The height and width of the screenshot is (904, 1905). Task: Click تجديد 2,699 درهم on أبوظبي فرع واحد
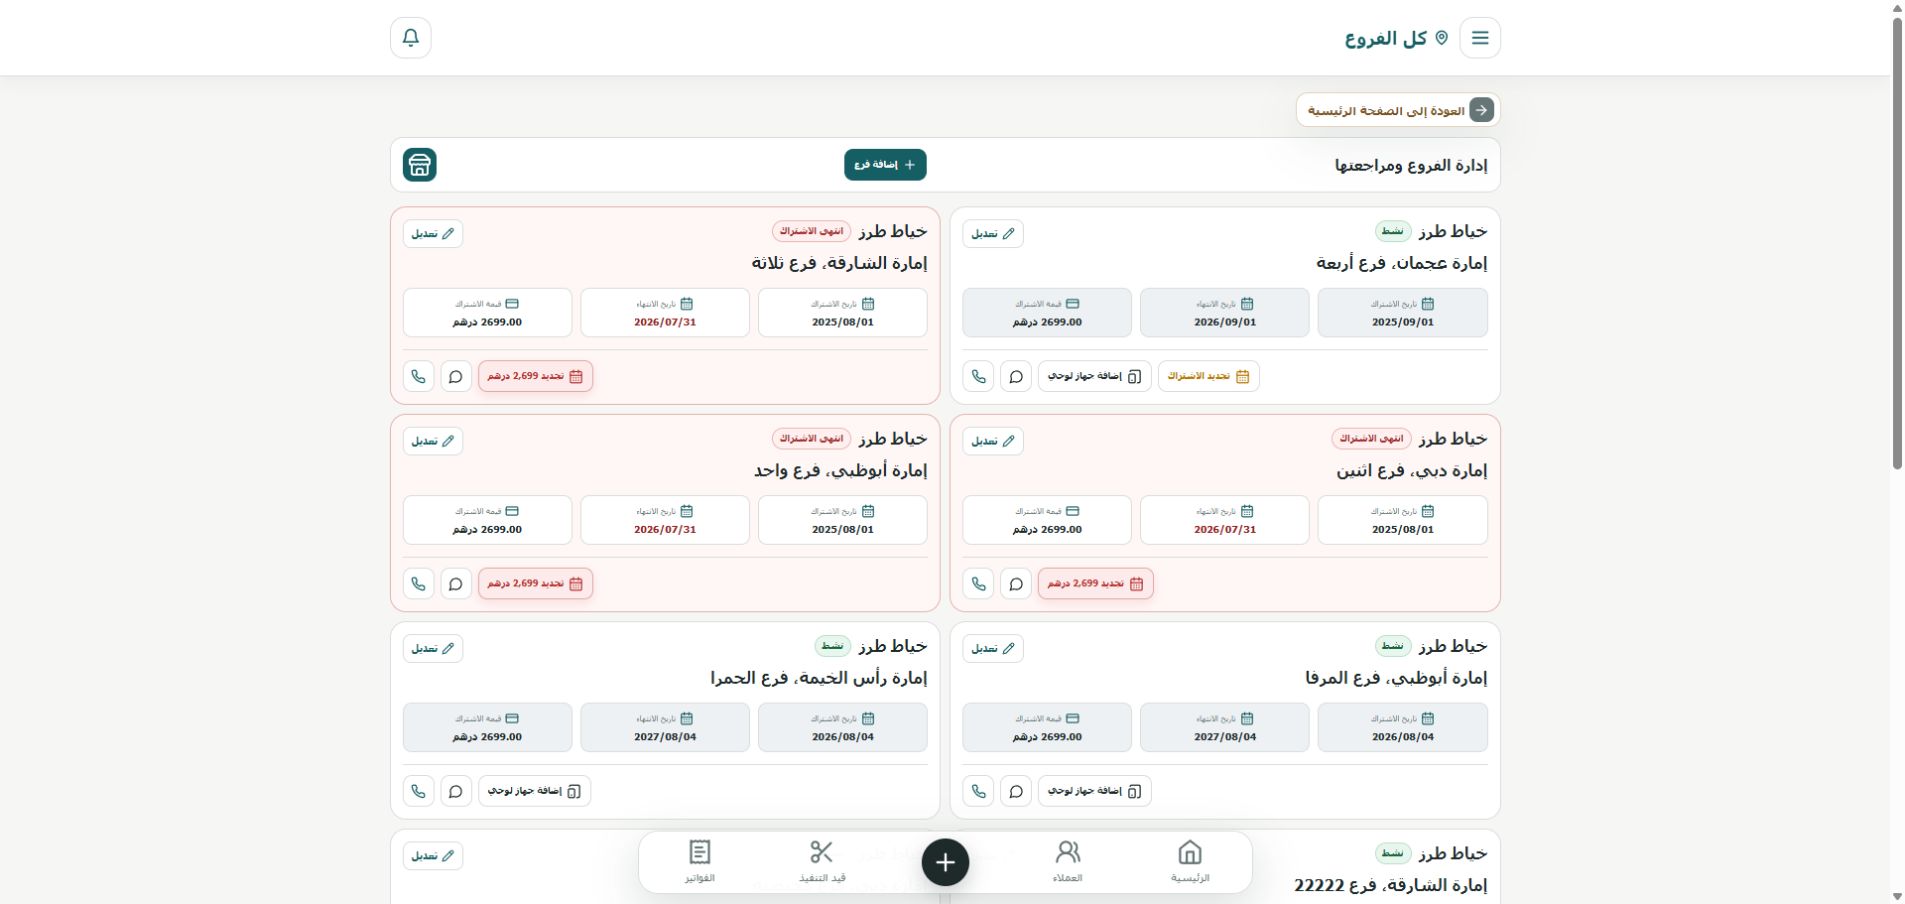point(535,584)
